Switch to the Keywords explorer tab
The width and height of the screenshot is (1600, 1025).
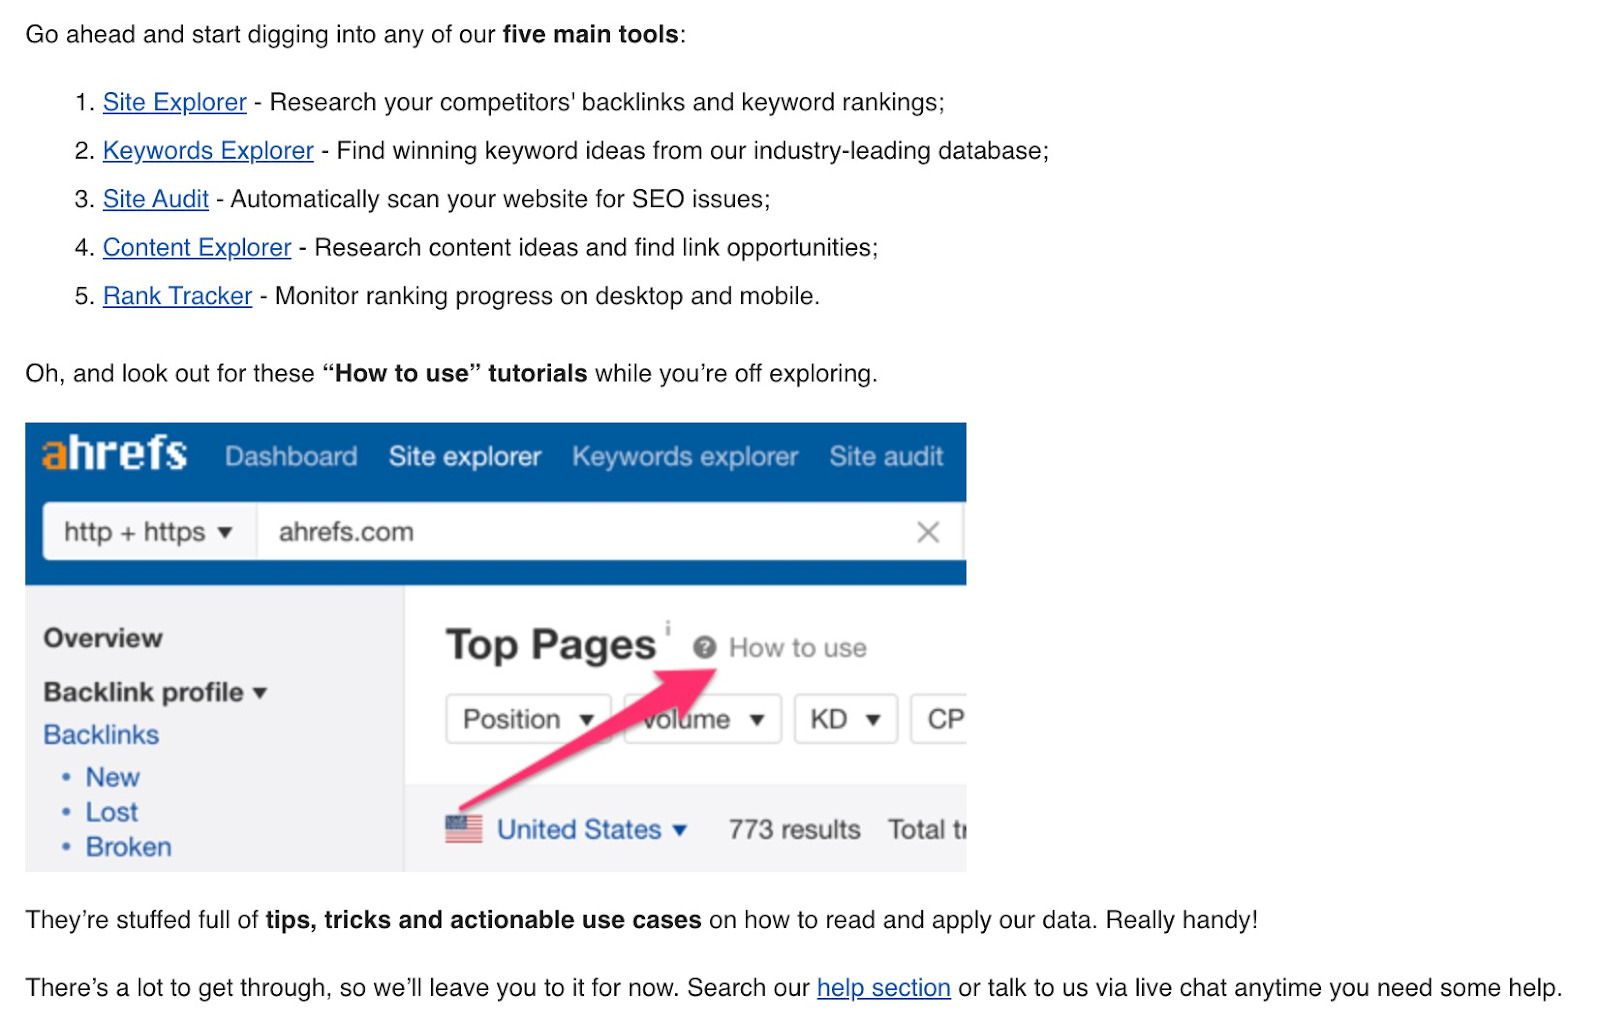click(684, 456)
